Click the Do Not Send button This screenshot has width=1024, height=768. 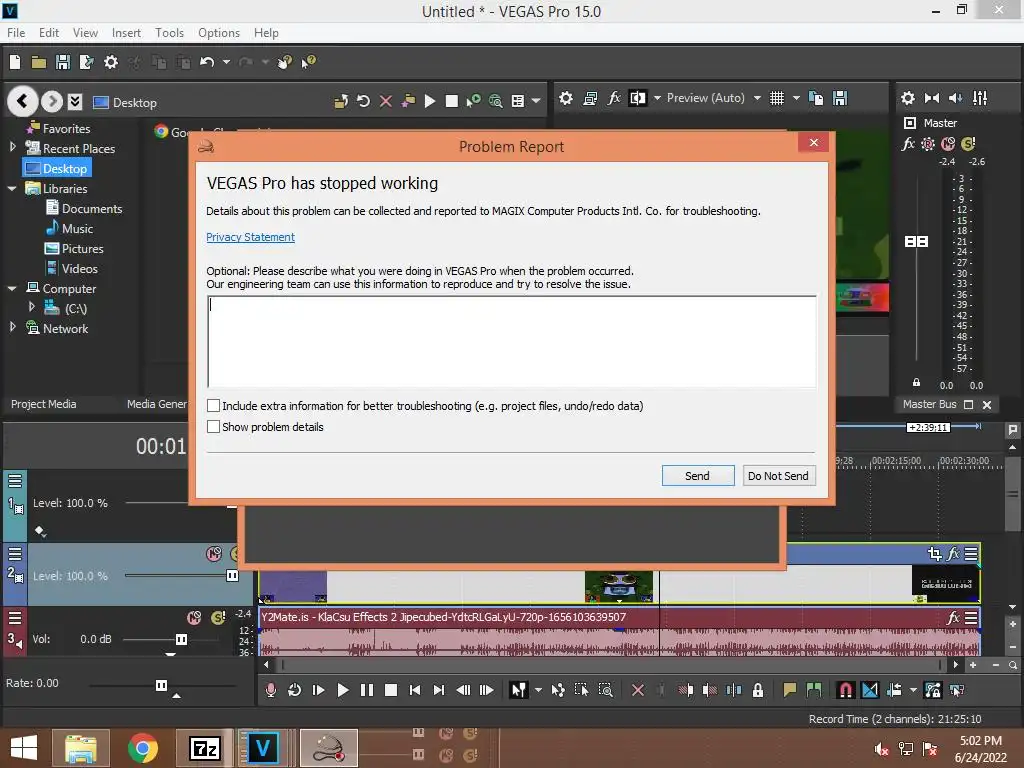point(778,475)
